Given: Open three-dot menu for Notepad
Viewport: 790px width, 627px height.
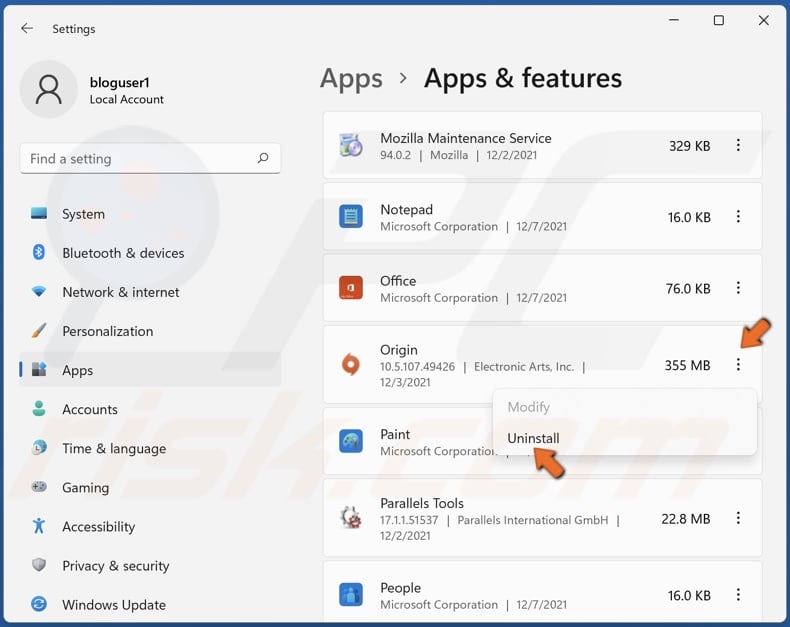Looking at the screenshot, I should 738,217.
